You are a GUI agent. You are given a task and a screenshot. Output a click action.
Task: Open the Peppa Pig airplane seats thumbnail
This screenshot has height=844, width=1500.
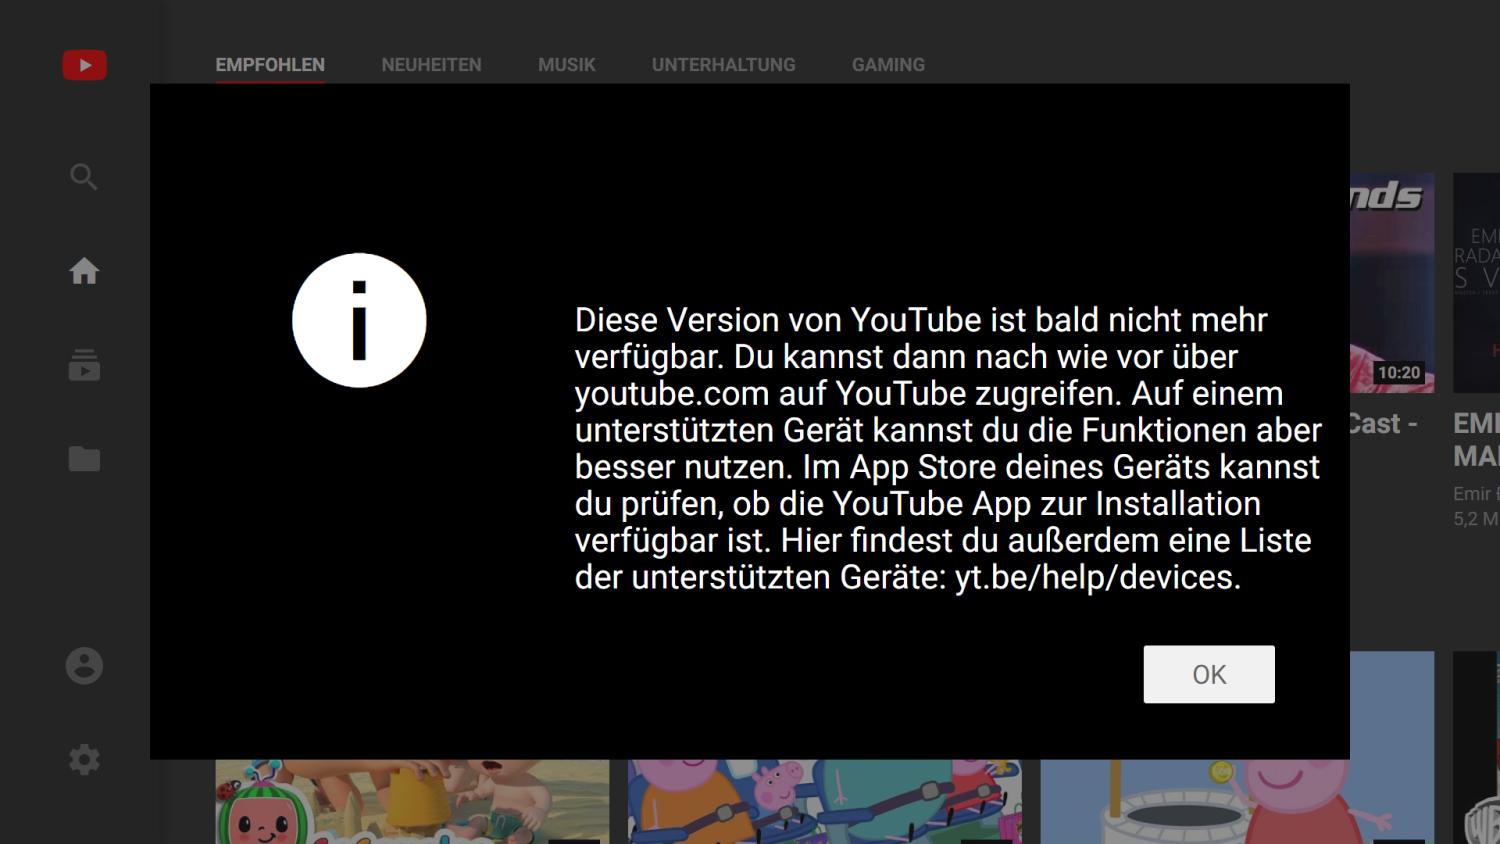click(x=824, y=801)
